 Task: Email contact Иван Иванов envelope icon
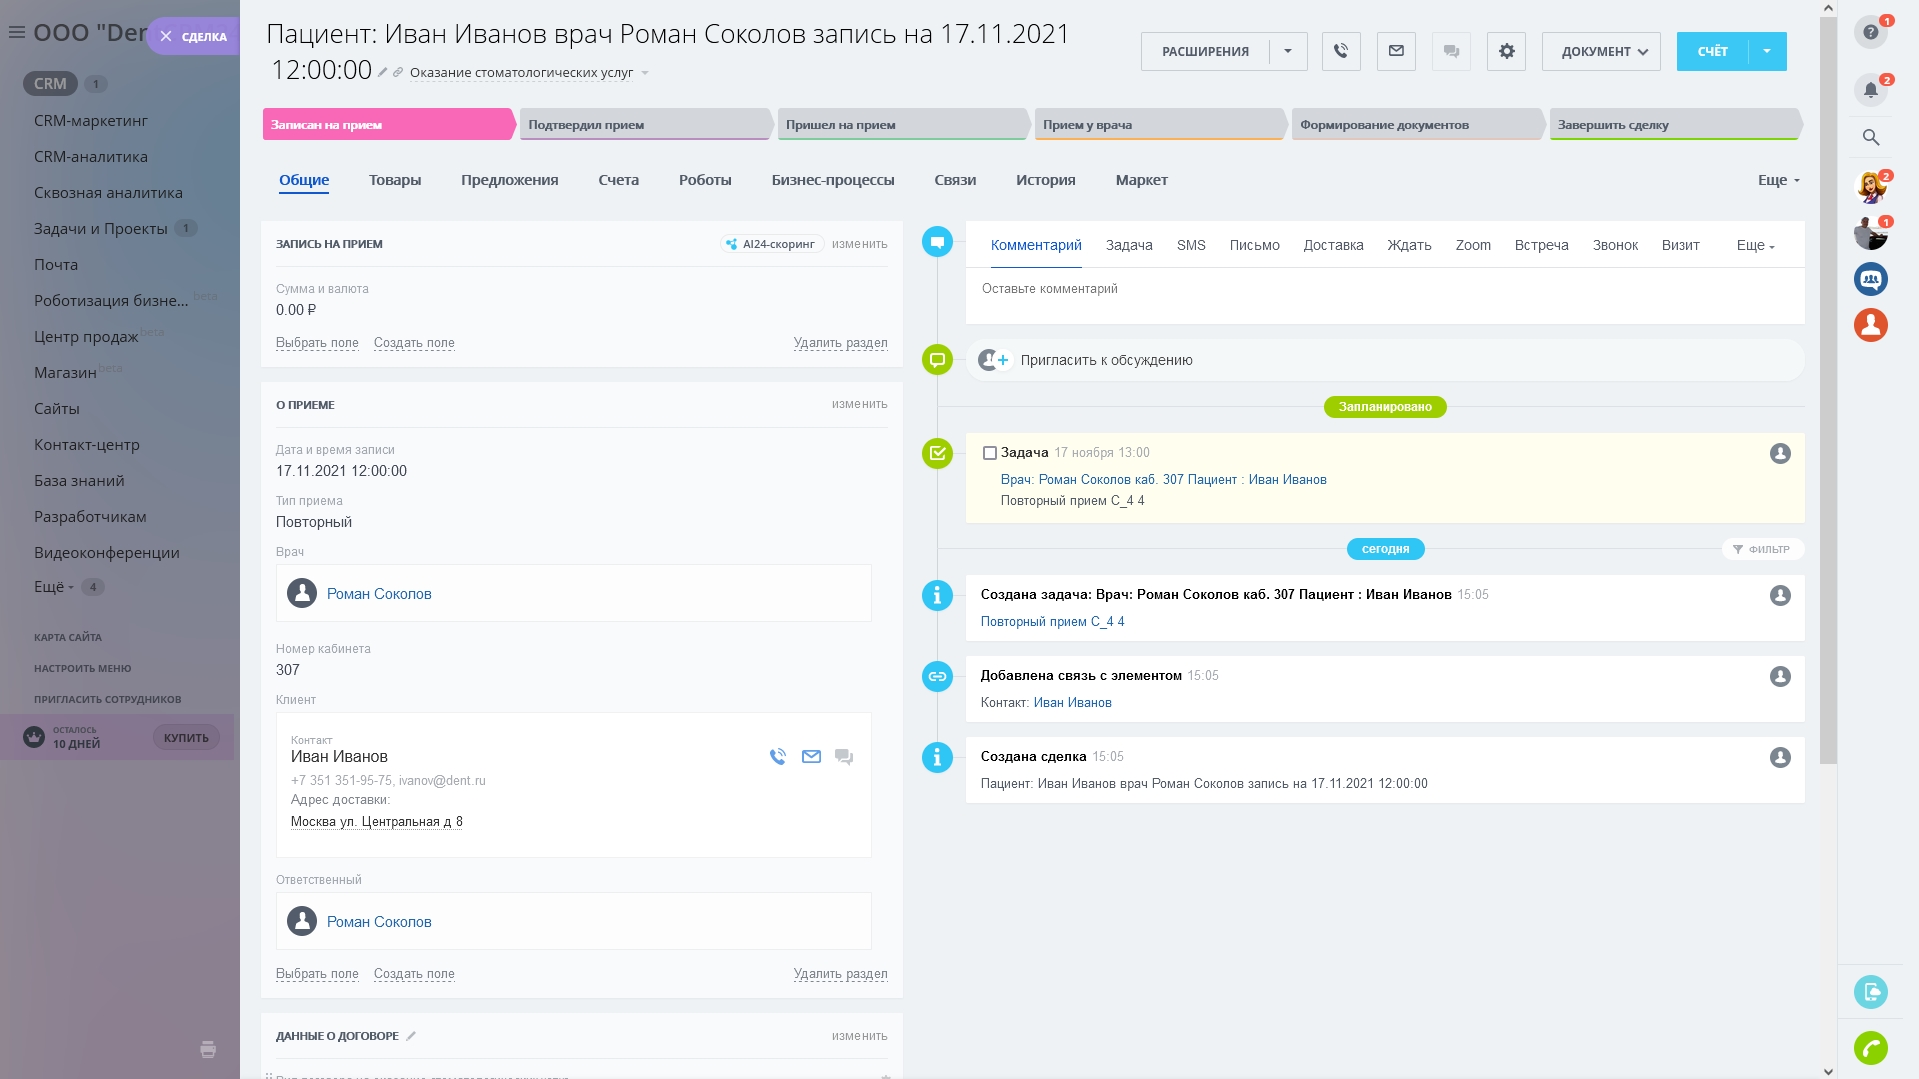coord(811,757)
